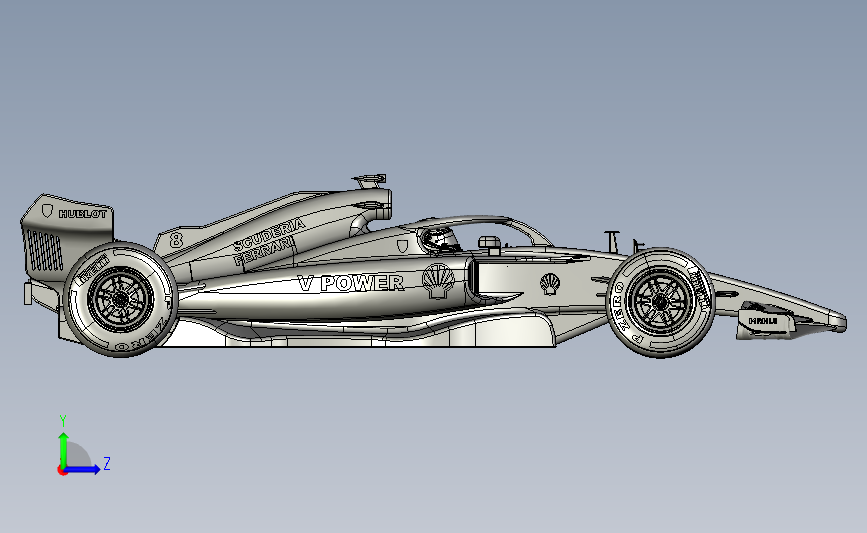
Task: Select the front wheel of the car model
Action: [661, 302]
